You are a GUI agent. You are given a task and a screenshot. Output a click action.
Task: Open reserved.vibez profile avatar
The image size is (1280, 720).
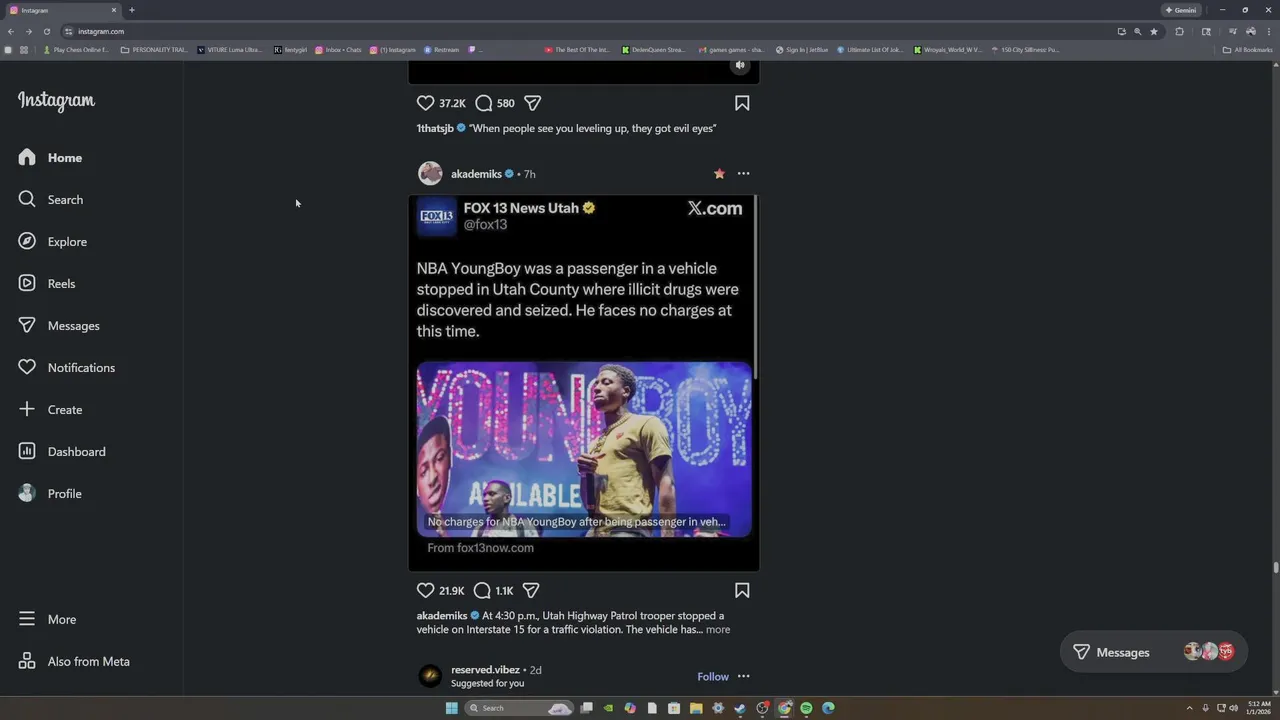pos(430,676)
